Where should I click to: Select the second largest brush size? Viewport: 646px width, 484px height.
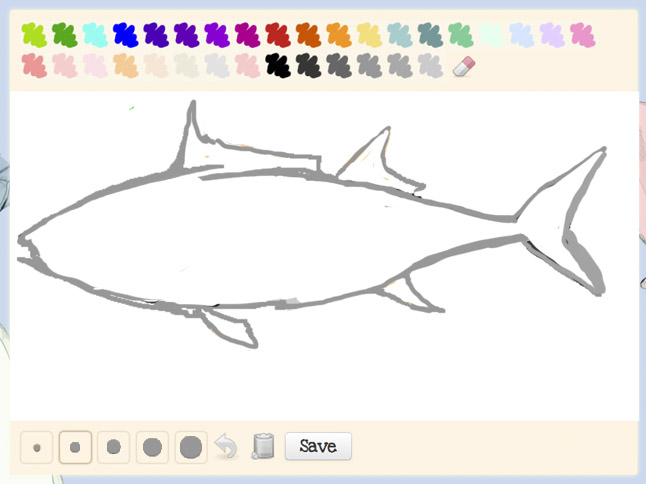[x=152, y=447]
